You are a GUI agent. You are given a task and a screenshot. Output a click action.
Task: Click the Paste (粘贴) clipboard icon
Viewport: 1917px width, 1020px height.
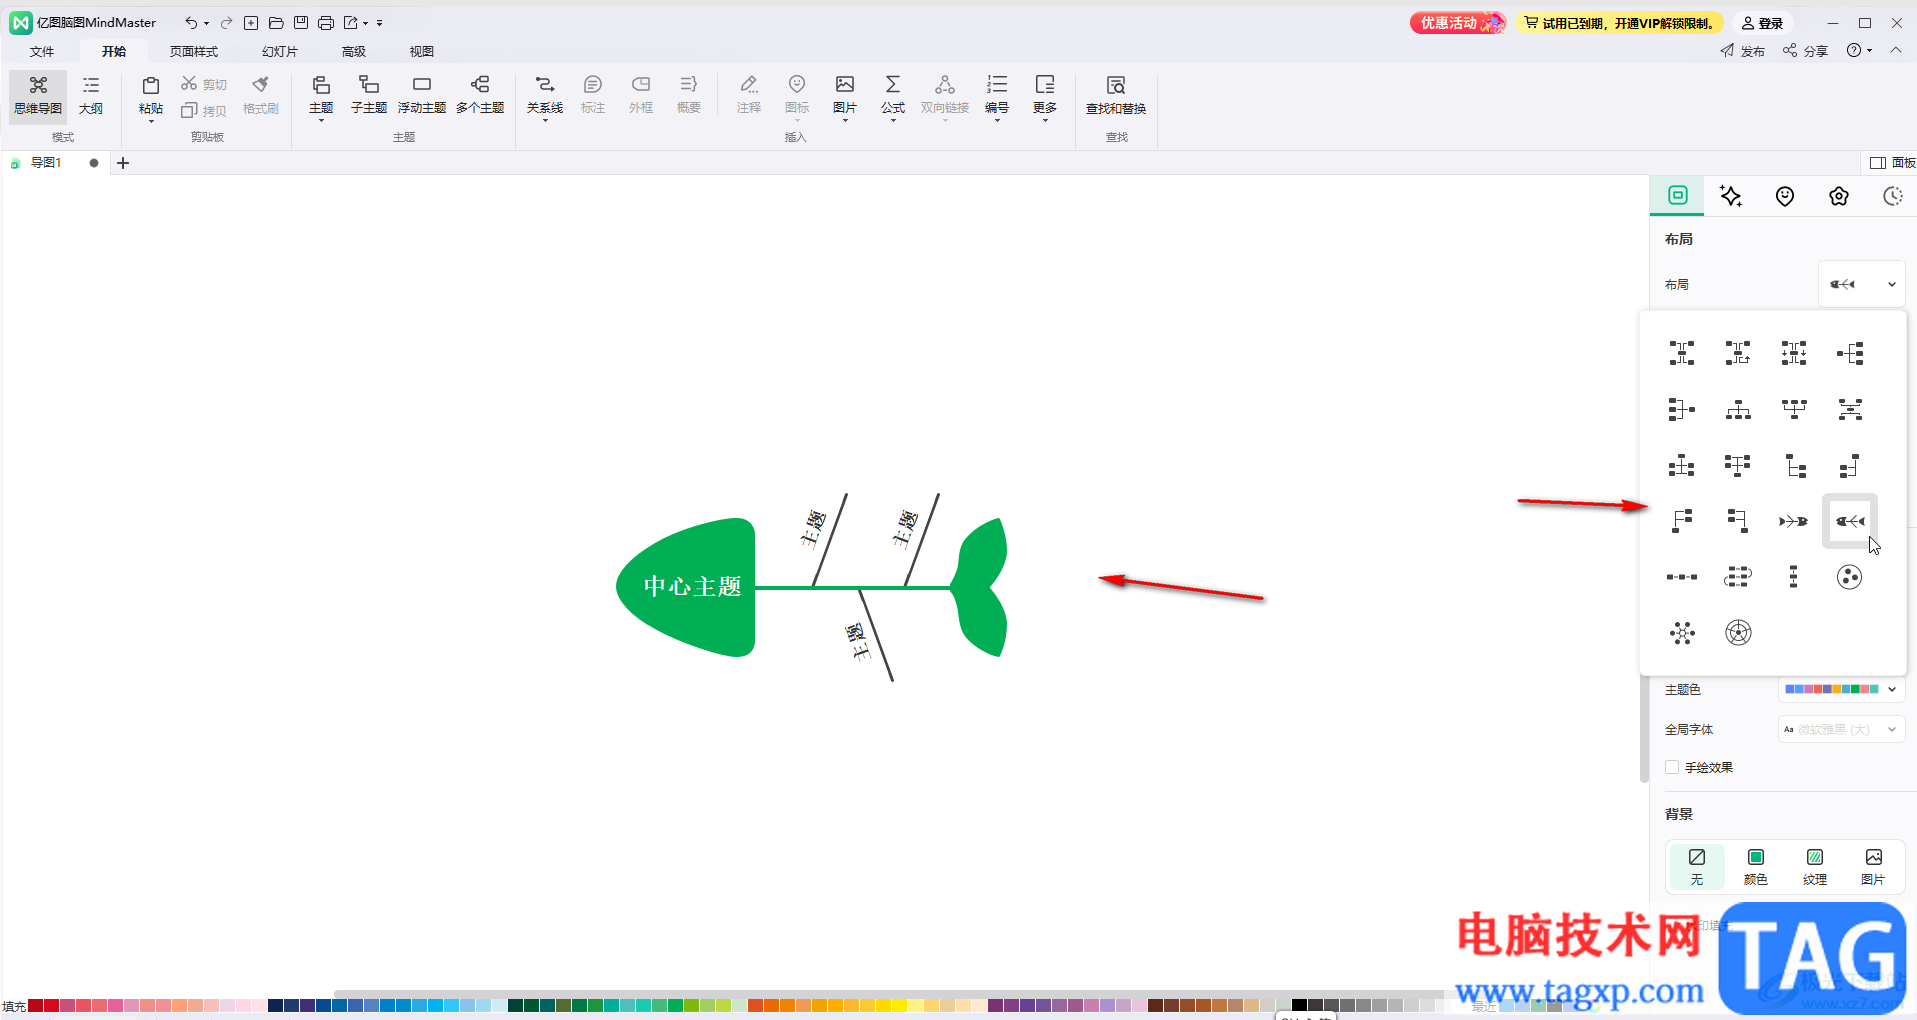[x=151, y=86]
